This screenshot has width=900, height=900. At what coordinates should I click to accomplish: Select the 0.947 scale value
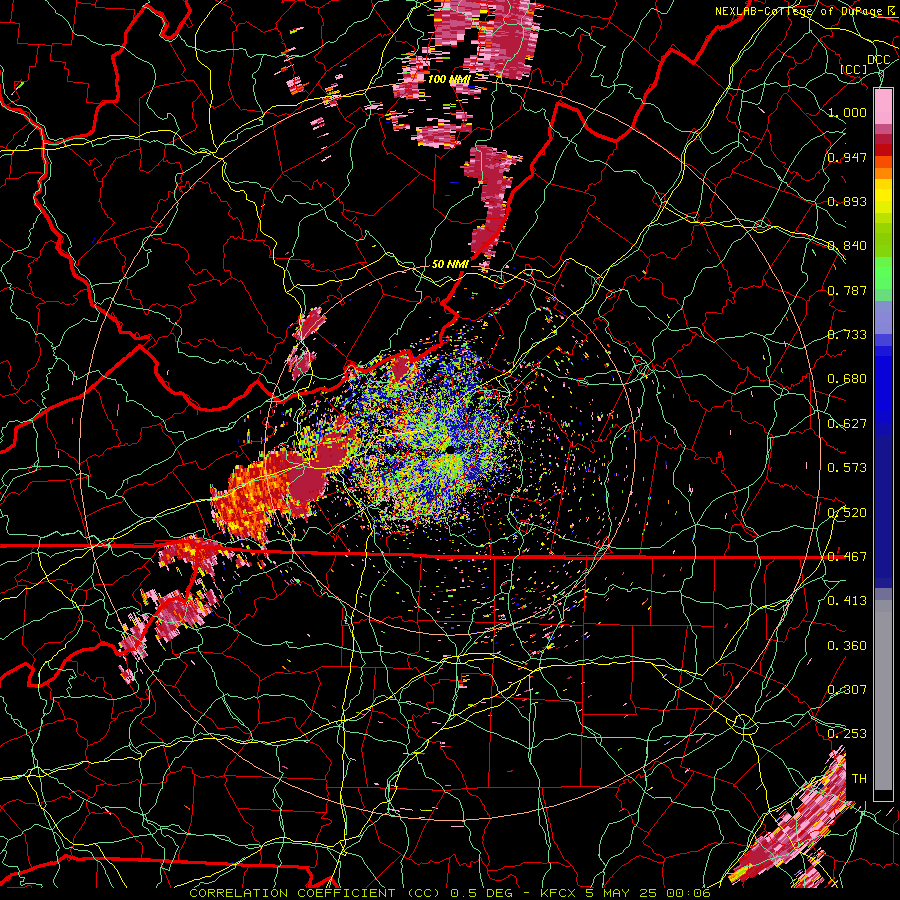click(x=847, y=157)
